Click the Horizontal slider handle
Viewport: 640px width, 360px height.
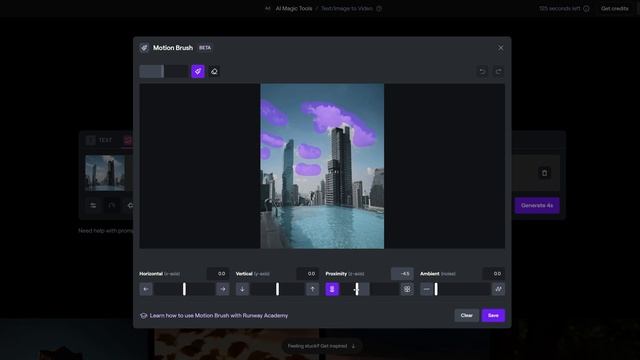(x=184, y=289)
